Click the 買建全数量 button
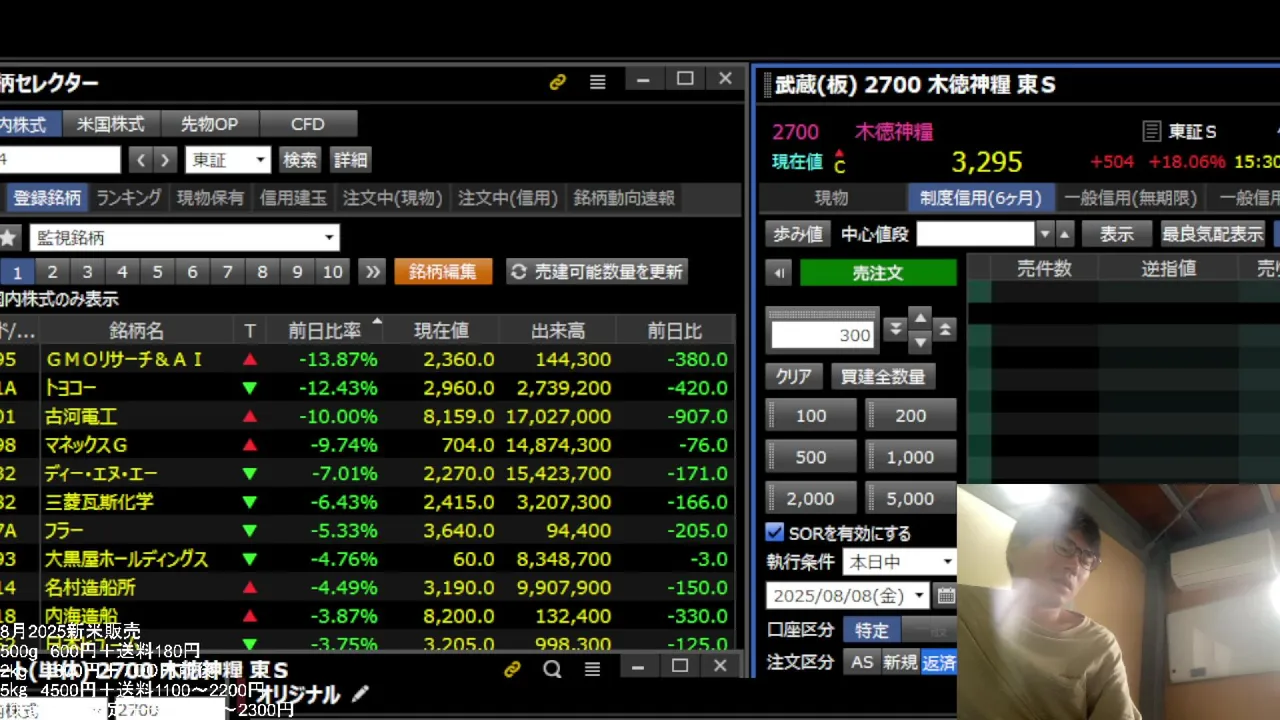Image resolution: width=1280 pixels, height=720 pixels. (x=882, y=376)
